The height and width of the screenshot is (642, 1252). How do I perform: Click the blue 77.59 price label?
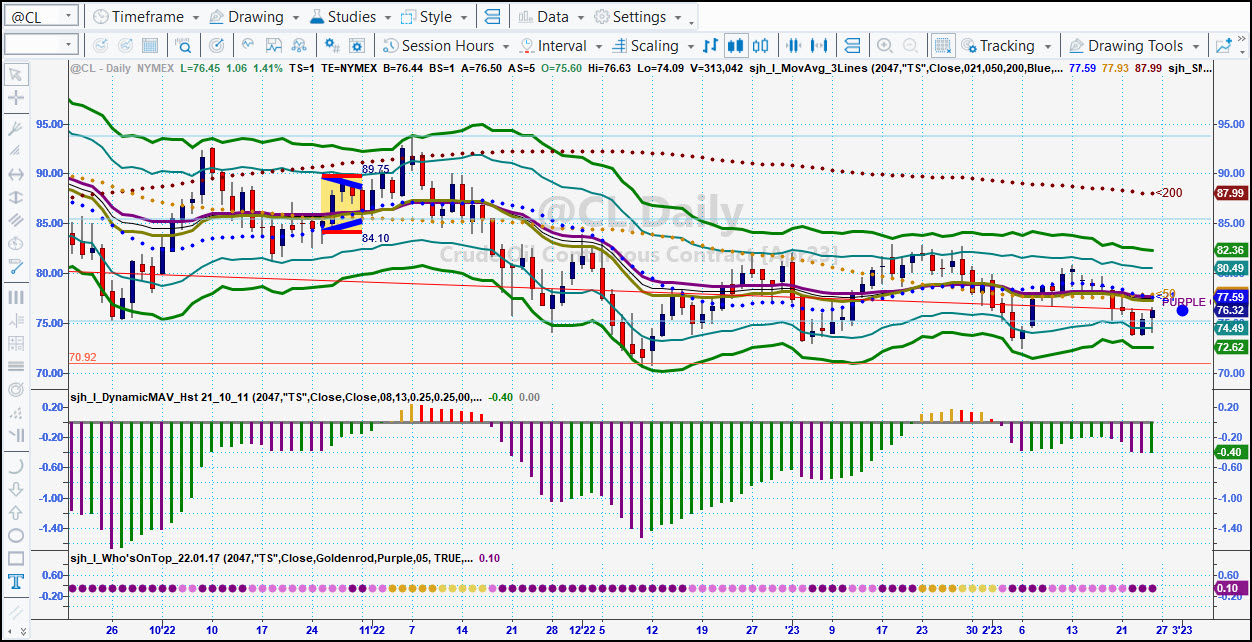click(x=1231, y=297)
